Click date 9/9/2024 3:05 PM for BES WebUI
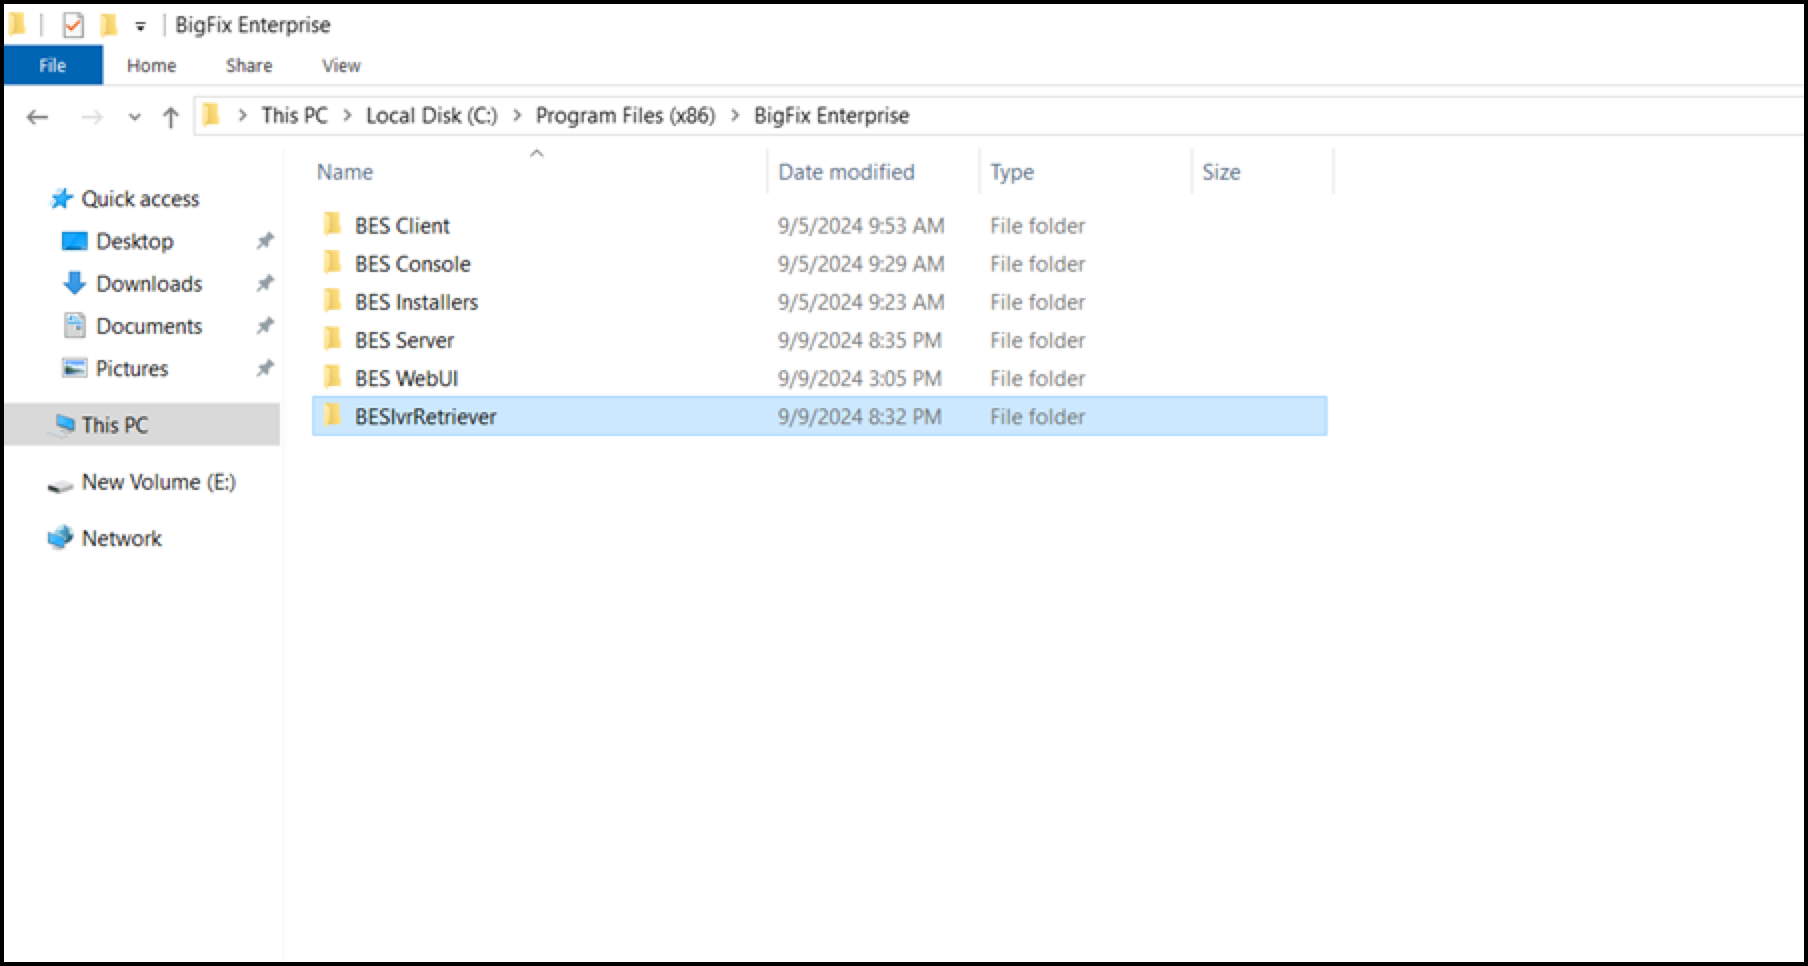1808x966 pixels. click(x=860, y=378)
